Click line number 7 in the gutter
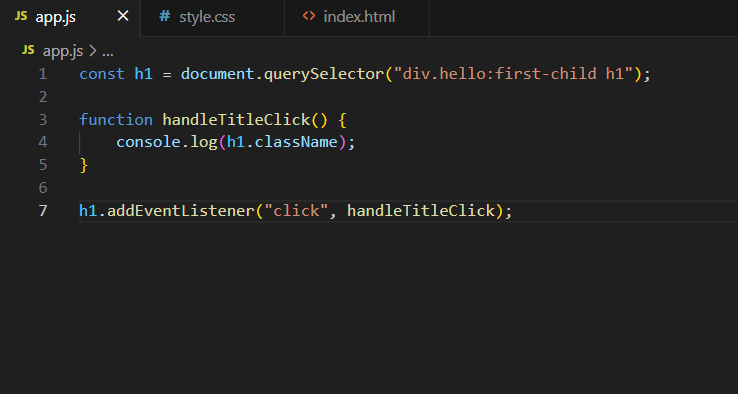The height and width of the screenshot is (394, 738). [x=43, y=210]
